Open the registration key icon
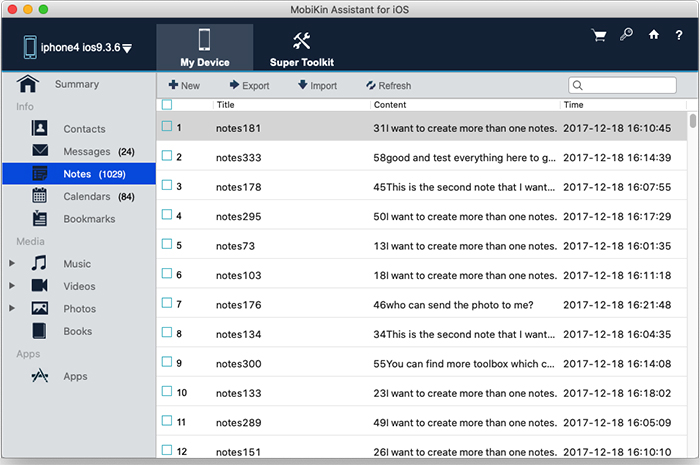700x465 pixels. (626, 34)
